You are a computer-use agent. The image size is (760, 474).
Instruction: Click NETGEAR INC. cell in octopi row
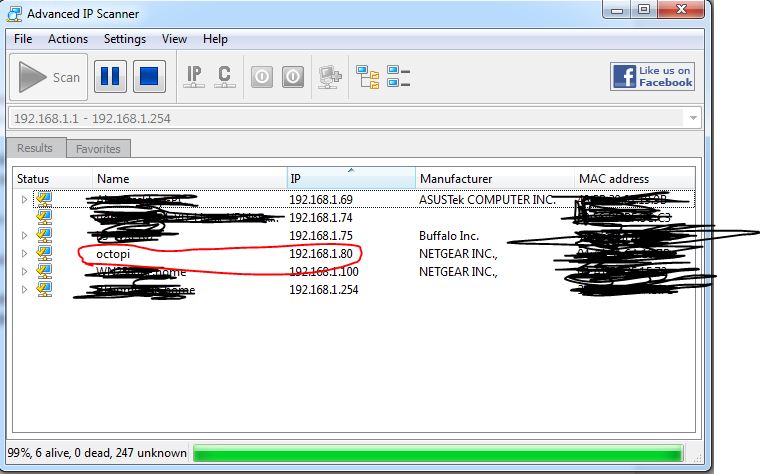[x=458, y=253]
